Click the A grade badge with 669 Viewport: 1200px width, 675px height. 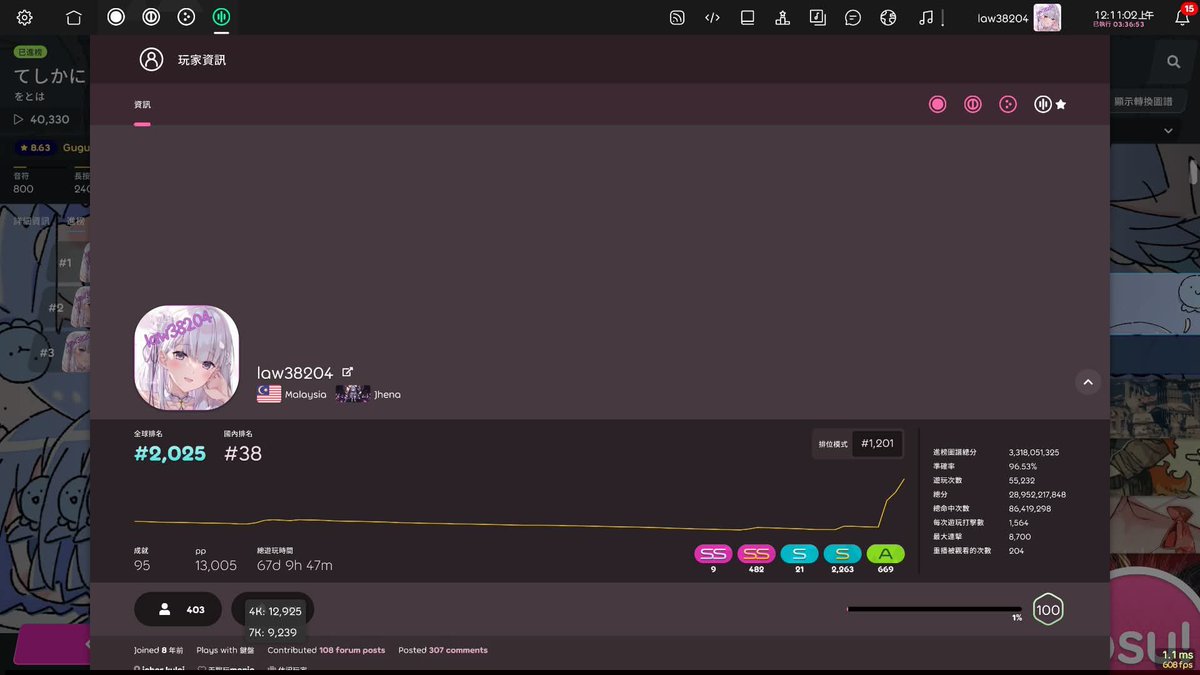pos(885,554)
